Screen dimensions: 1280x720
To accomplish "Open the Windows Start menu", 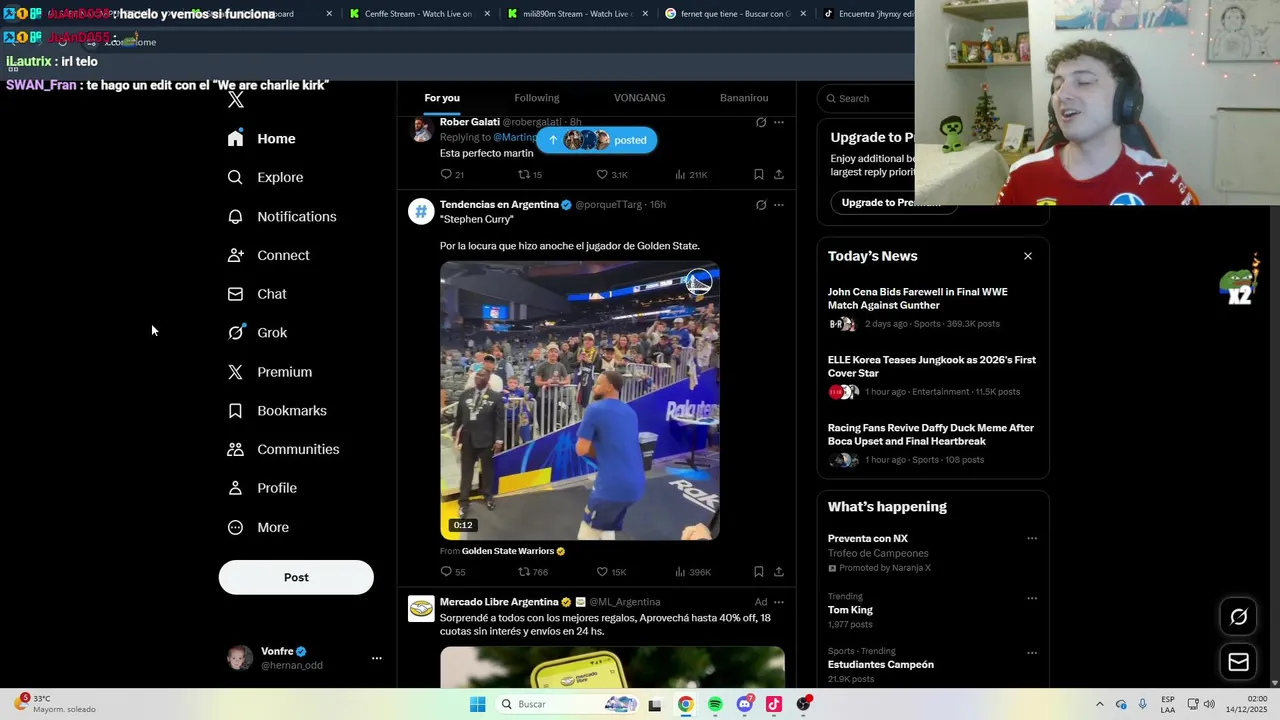I will (x=478, y=704).
